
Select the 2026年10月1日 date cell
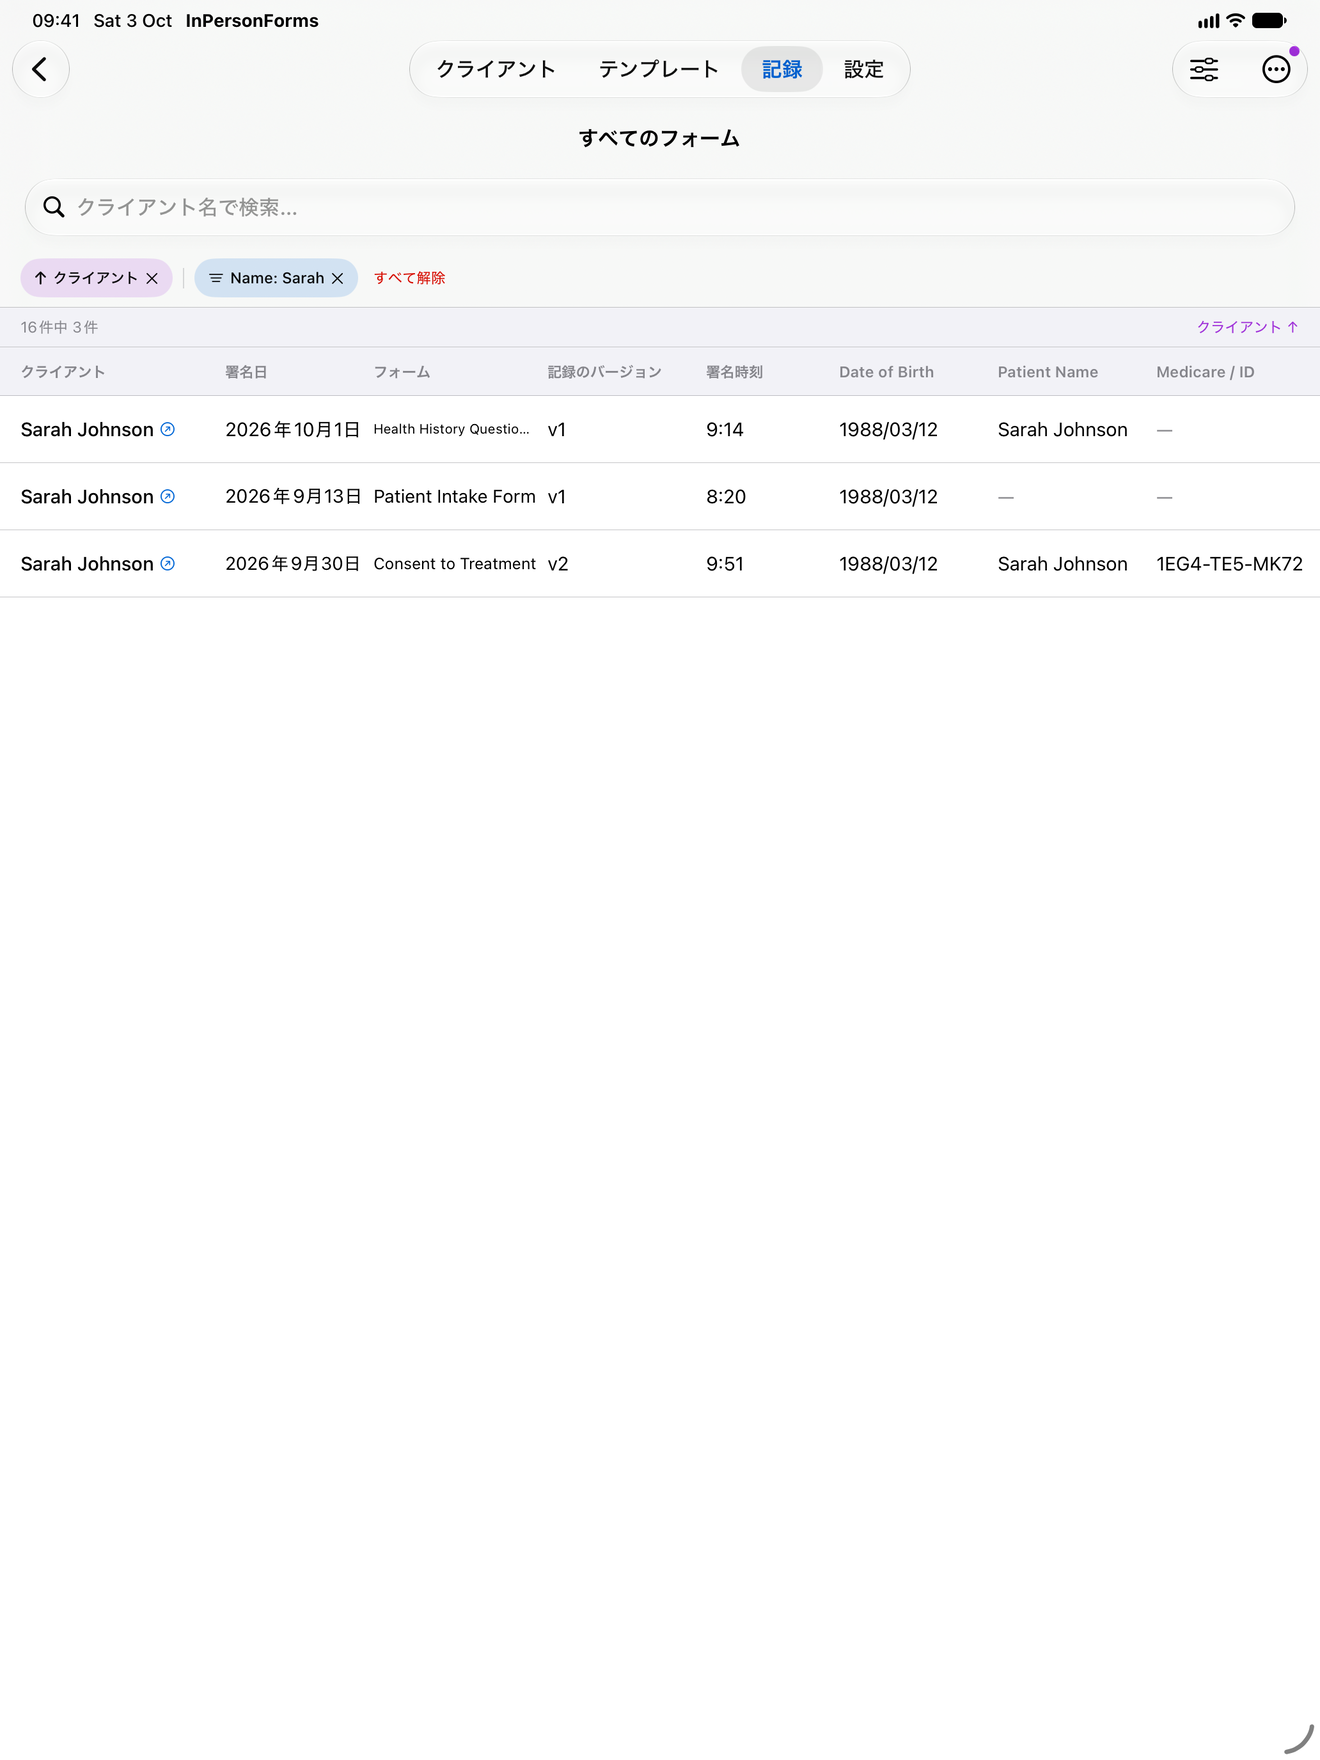tap(293, 429)
